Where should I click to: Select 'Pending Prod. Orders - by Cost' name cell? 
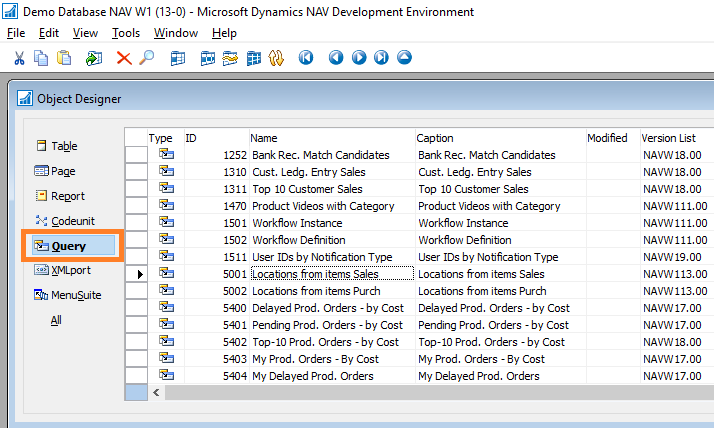(332, 325)
